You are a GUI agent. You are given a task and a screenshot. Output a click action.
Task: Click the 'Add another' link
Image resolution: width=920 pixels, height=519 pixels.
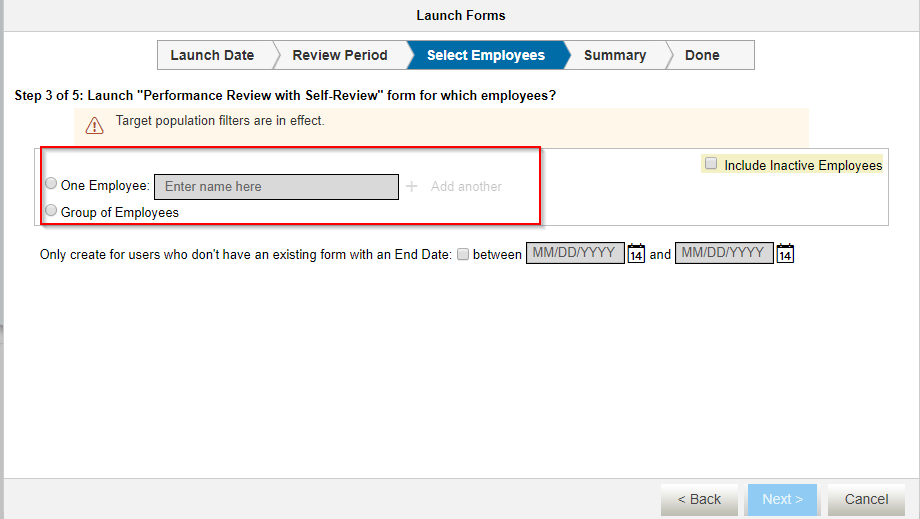click(466, 186)
